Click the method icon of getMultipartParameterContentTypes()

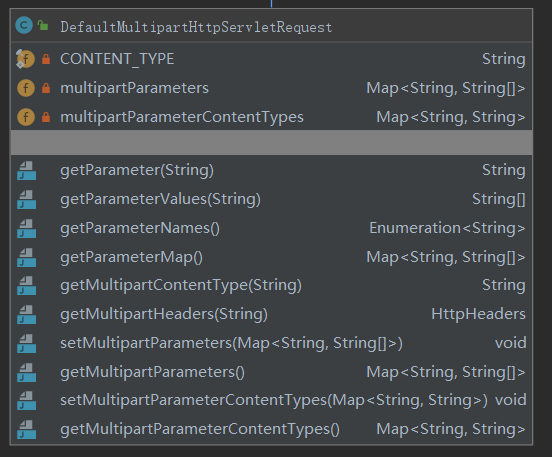(27, 430)
